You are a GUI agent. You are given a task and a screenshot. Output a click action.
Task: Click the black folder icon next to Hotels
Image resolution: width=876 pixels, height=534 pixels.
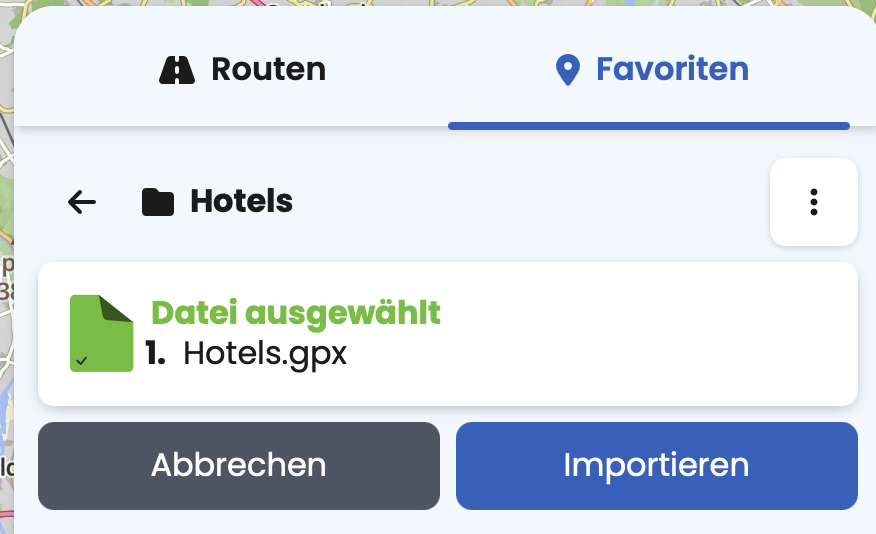click(x=158, y=202)
